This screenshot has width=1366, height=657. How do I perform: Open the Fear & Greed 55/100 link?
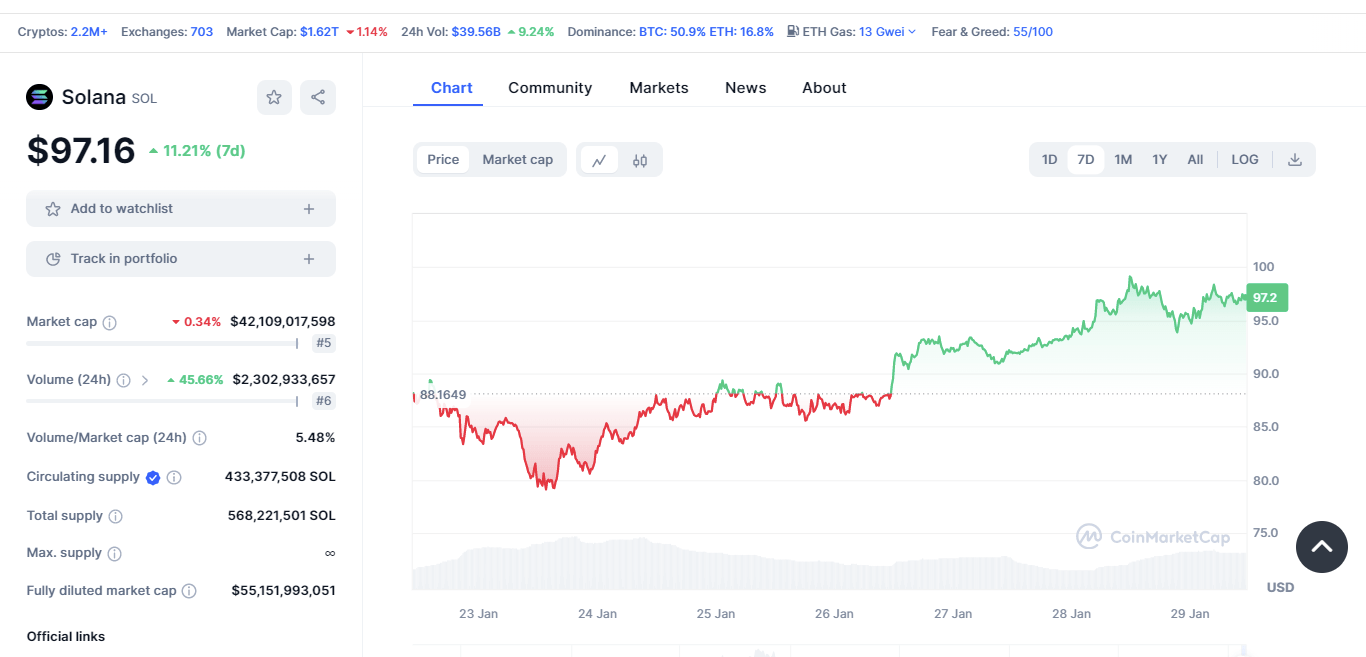tap(1033, 32)
